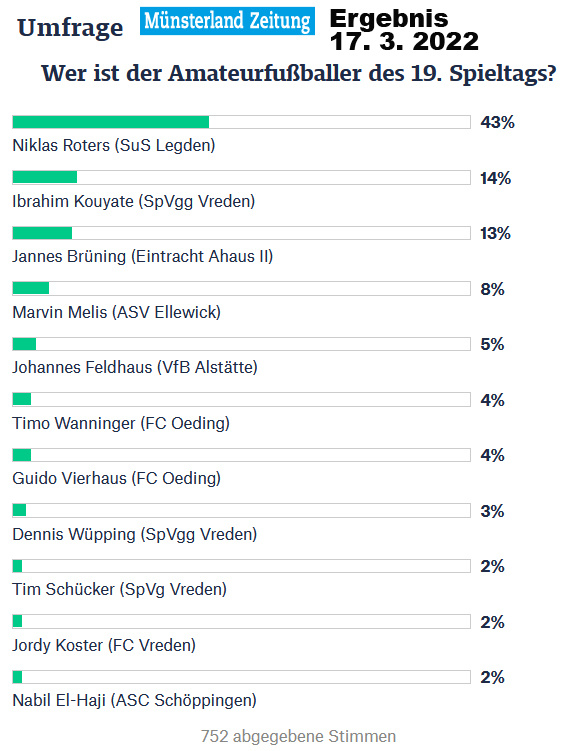Click the 14% result figure
The height and width of the screenshot is (751, 577).
point(496,178)
